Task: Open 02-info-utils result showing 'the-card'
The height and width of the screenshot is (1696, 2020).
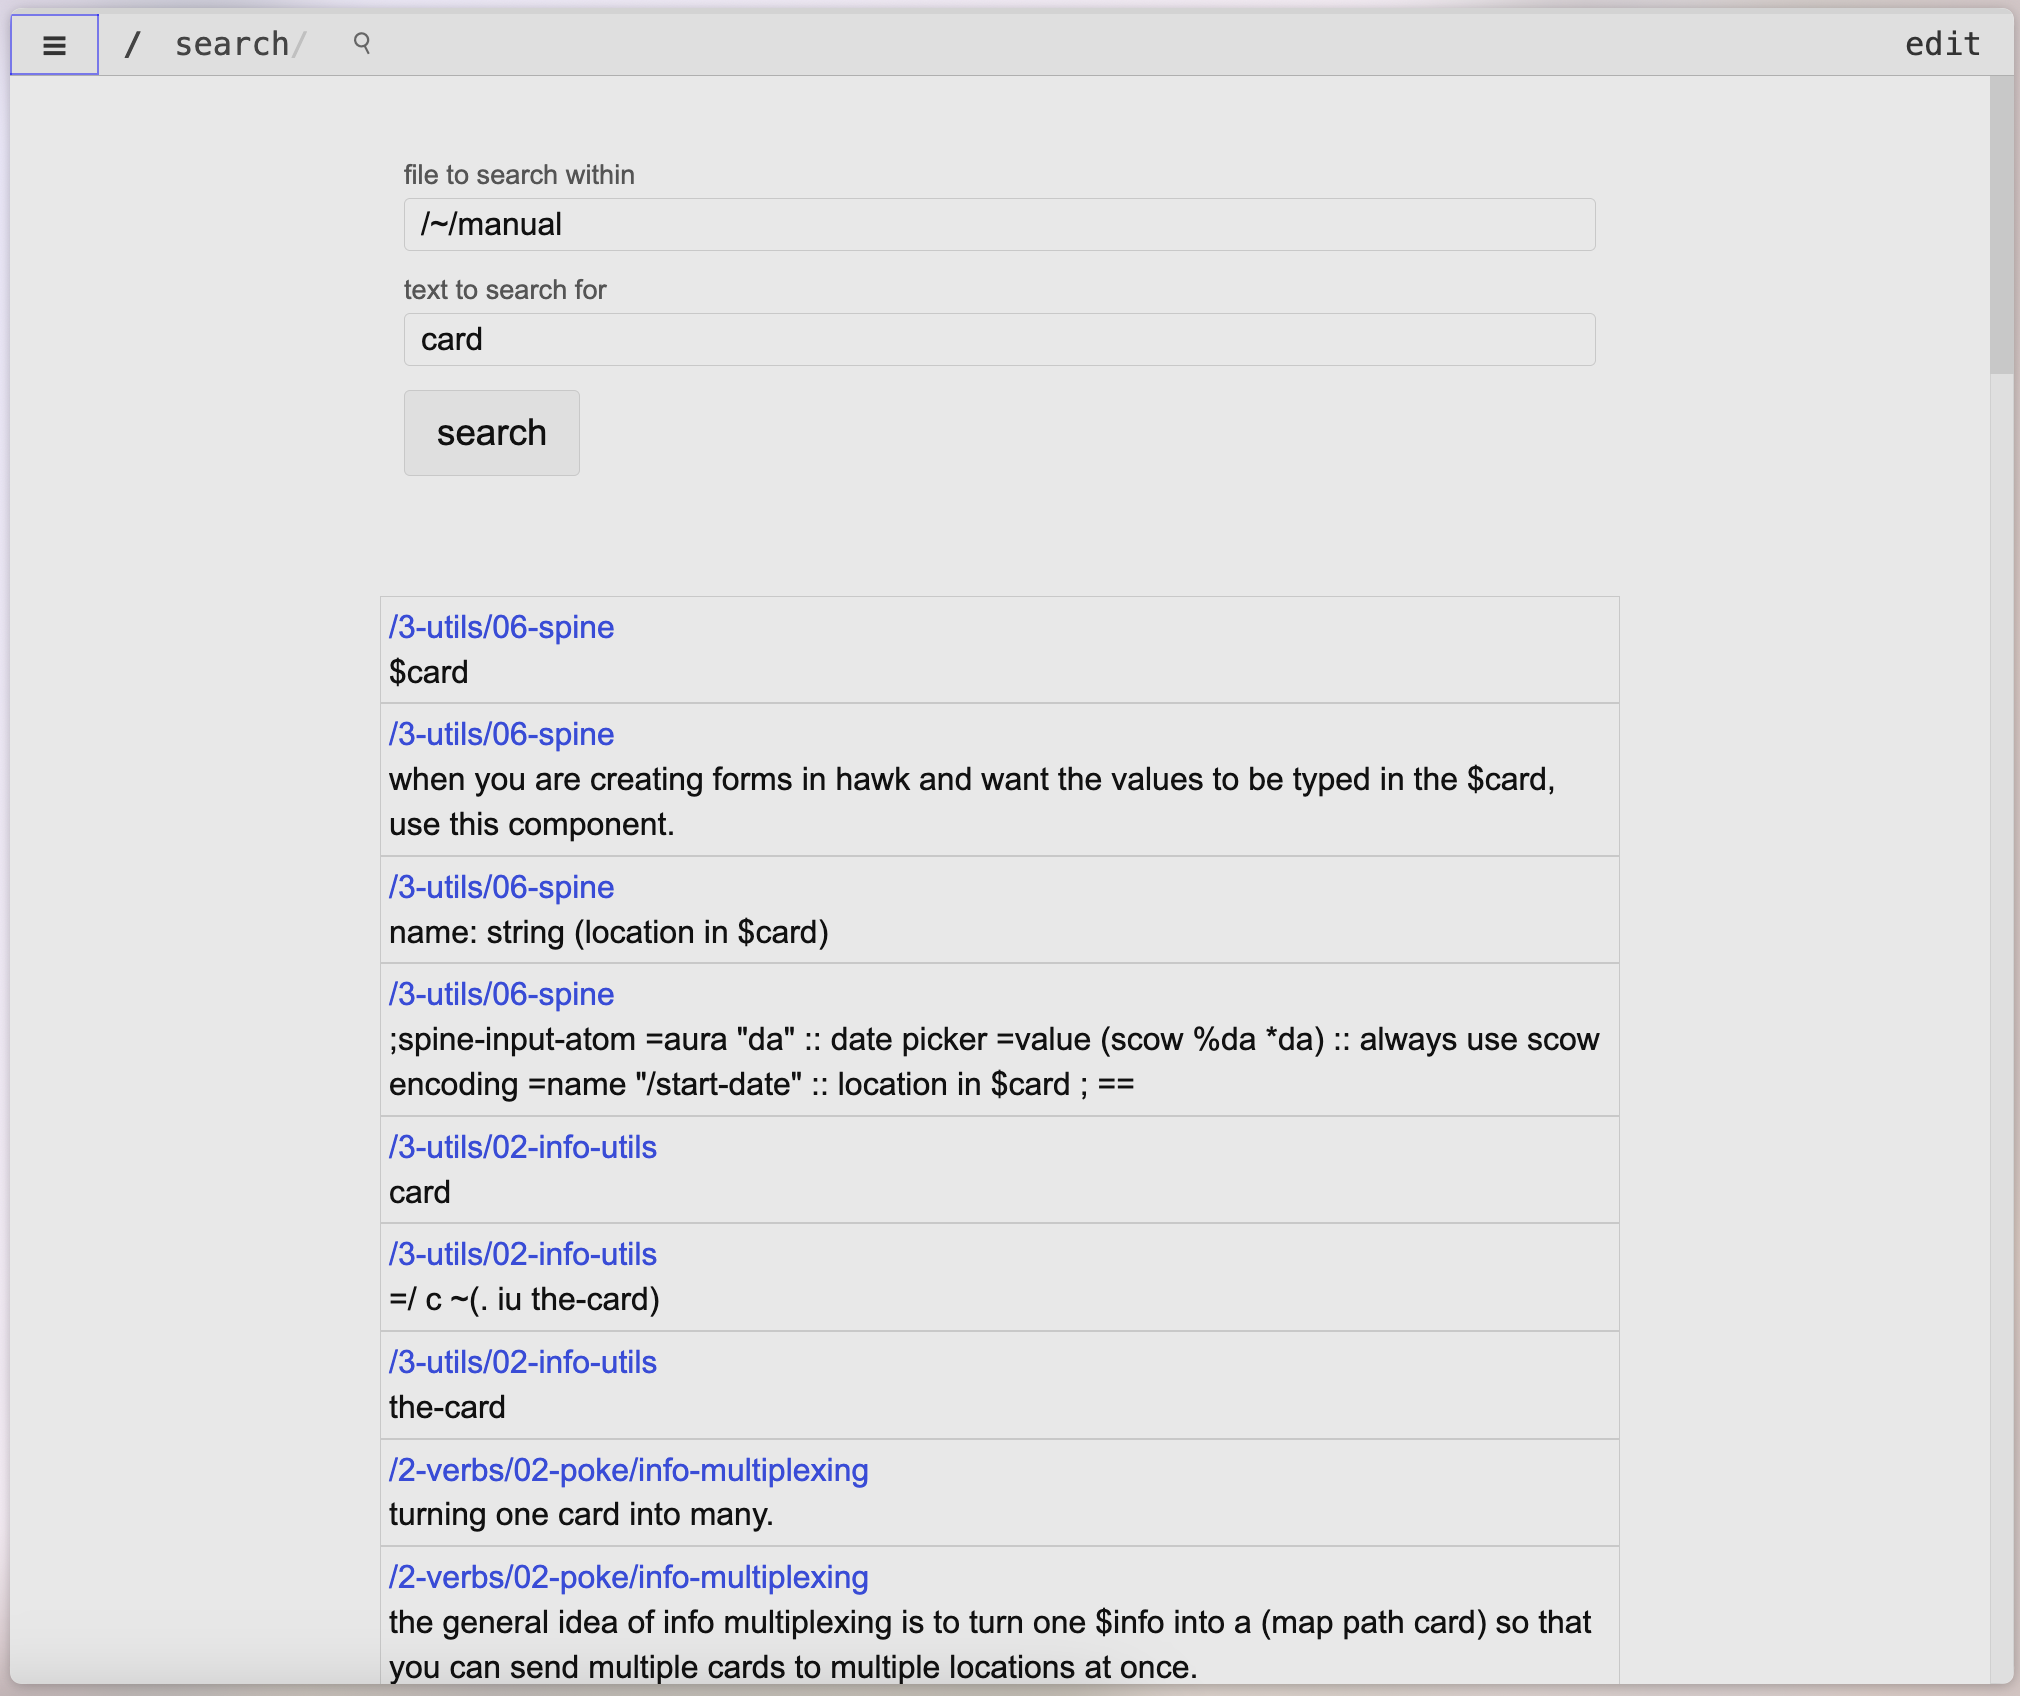Action: point(522,1362)
